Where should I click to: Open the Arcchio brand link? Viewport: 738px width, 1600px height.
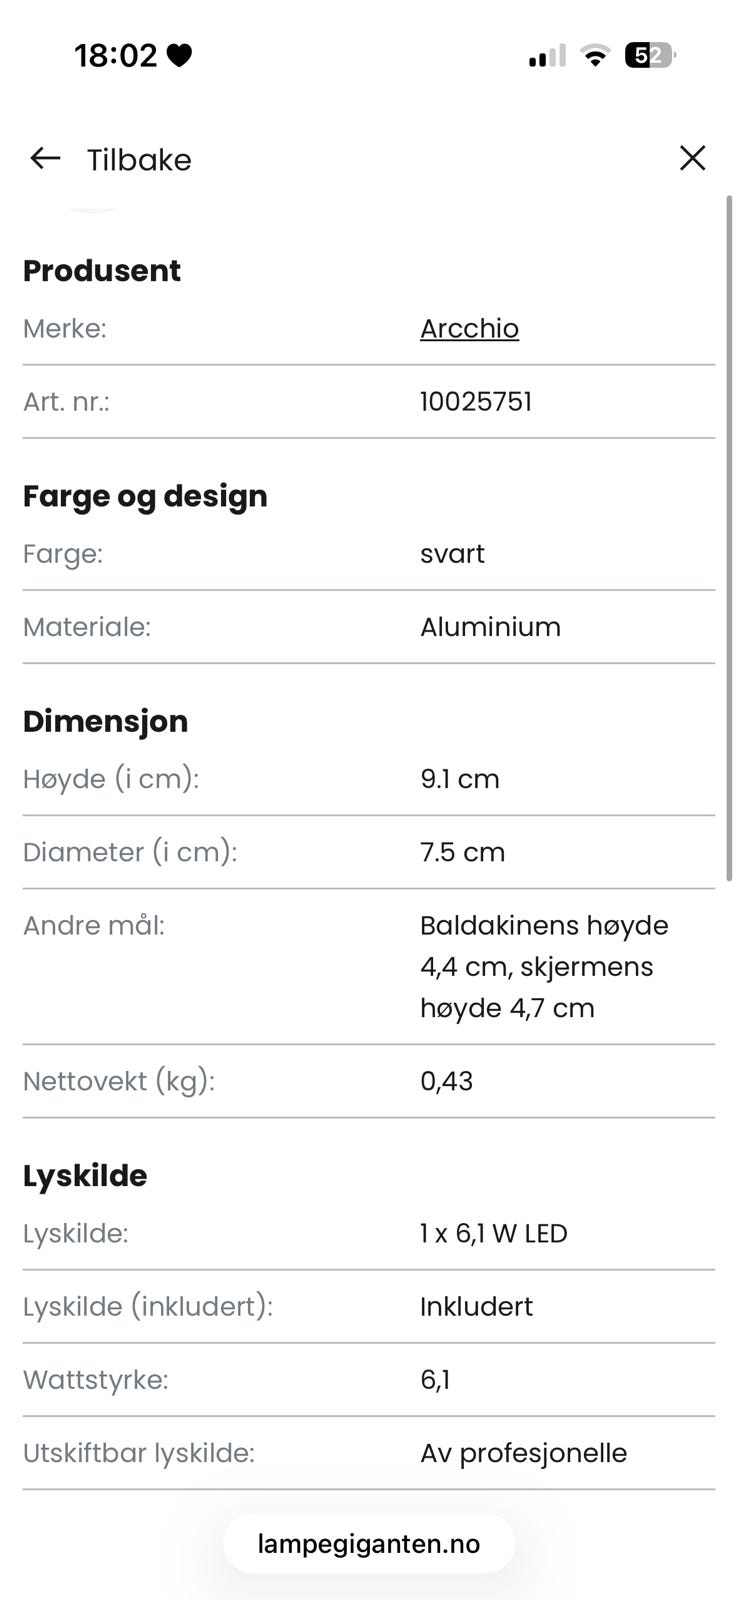point(469,328)
